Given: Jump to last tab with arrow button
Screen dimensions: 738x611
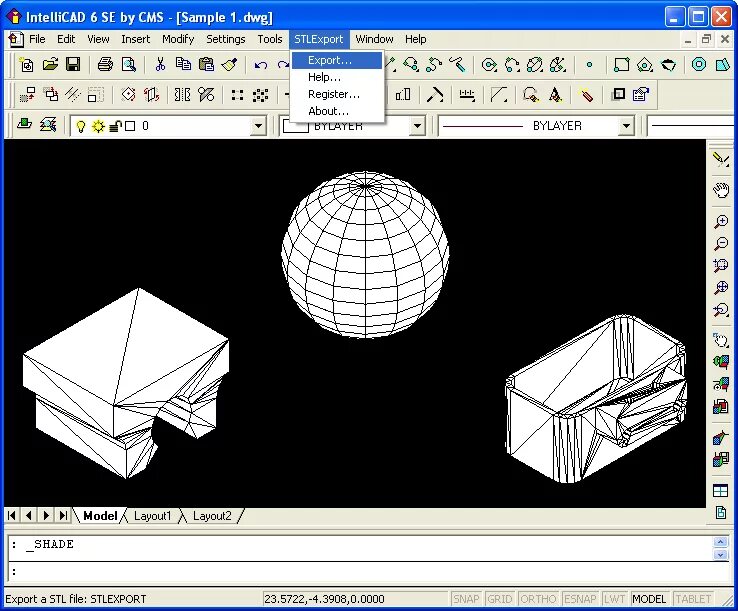Looking at the screenshot, I should pyautogui.click(x=63, y=515).
